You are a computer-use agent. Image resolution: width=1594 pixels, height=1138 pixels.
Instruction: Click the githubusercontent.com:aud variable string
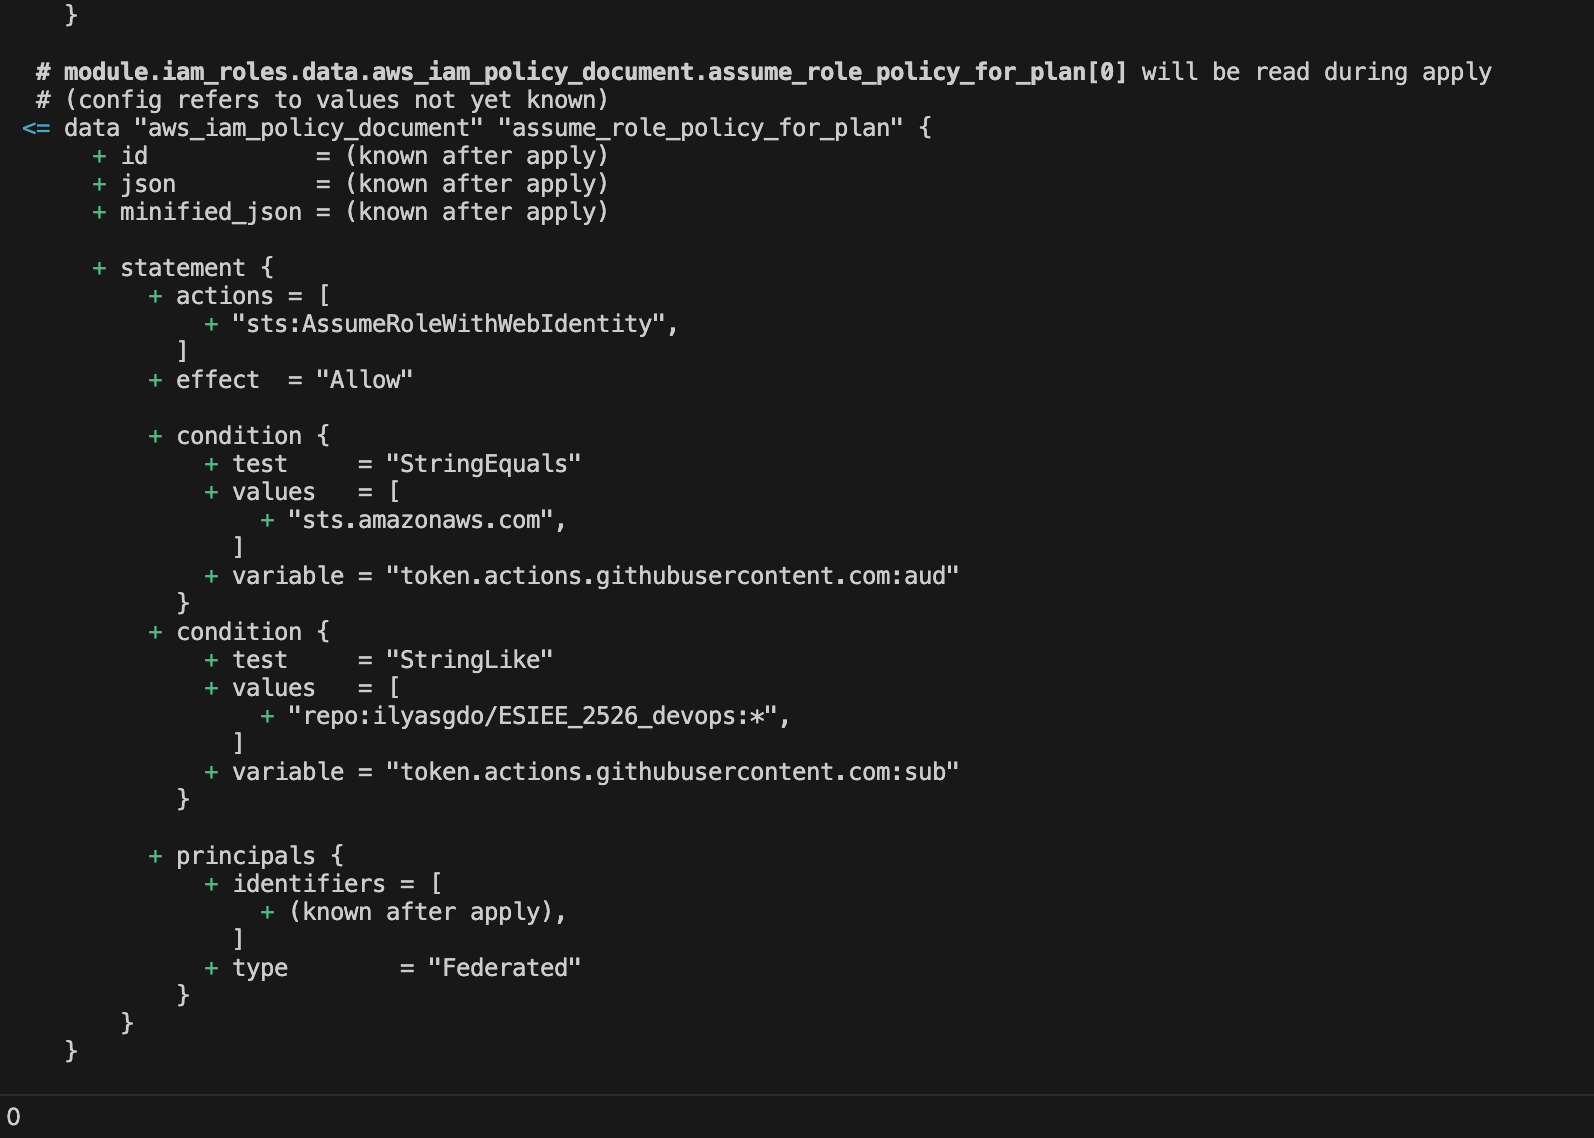[672, 576]
